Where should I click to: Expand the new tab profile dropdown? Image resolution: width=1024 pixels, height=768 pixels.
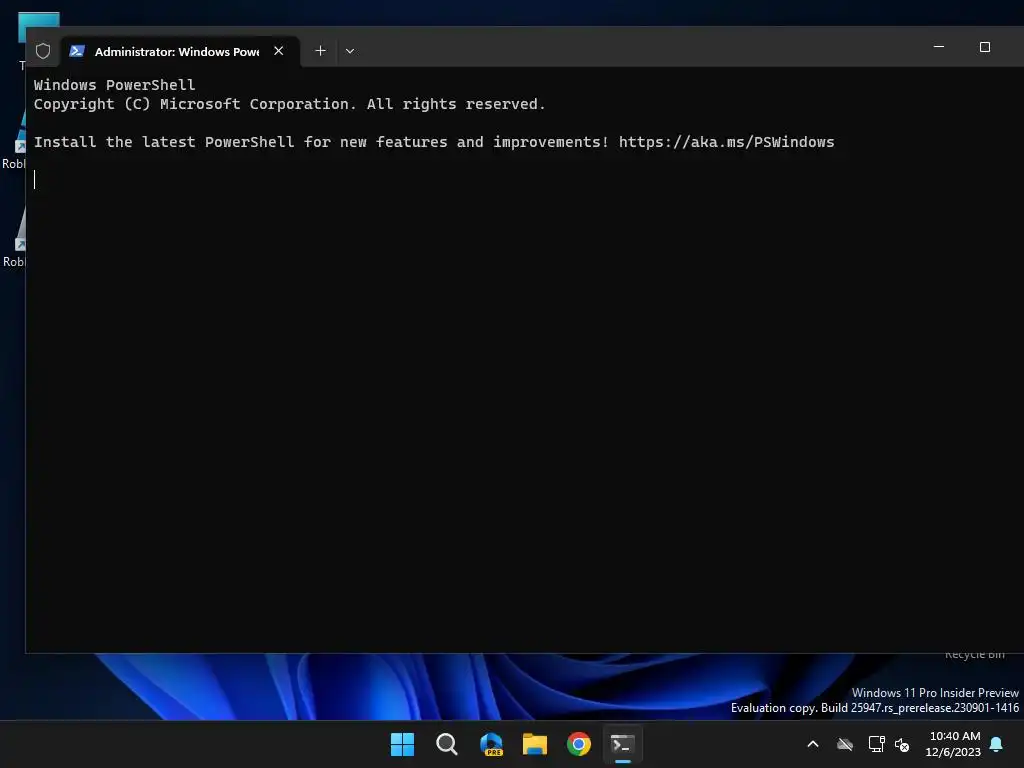350,51
